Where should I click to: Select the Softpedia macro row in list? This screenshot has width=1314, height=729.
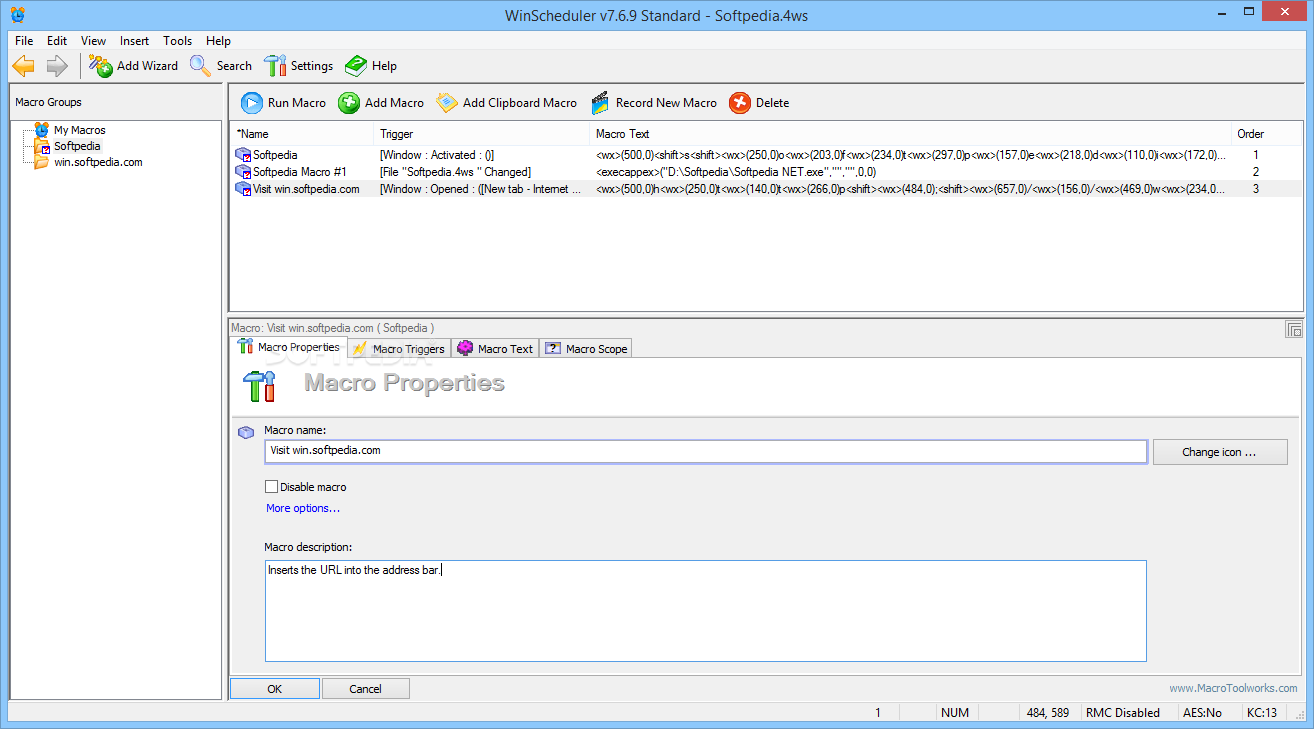coord(768,155)
